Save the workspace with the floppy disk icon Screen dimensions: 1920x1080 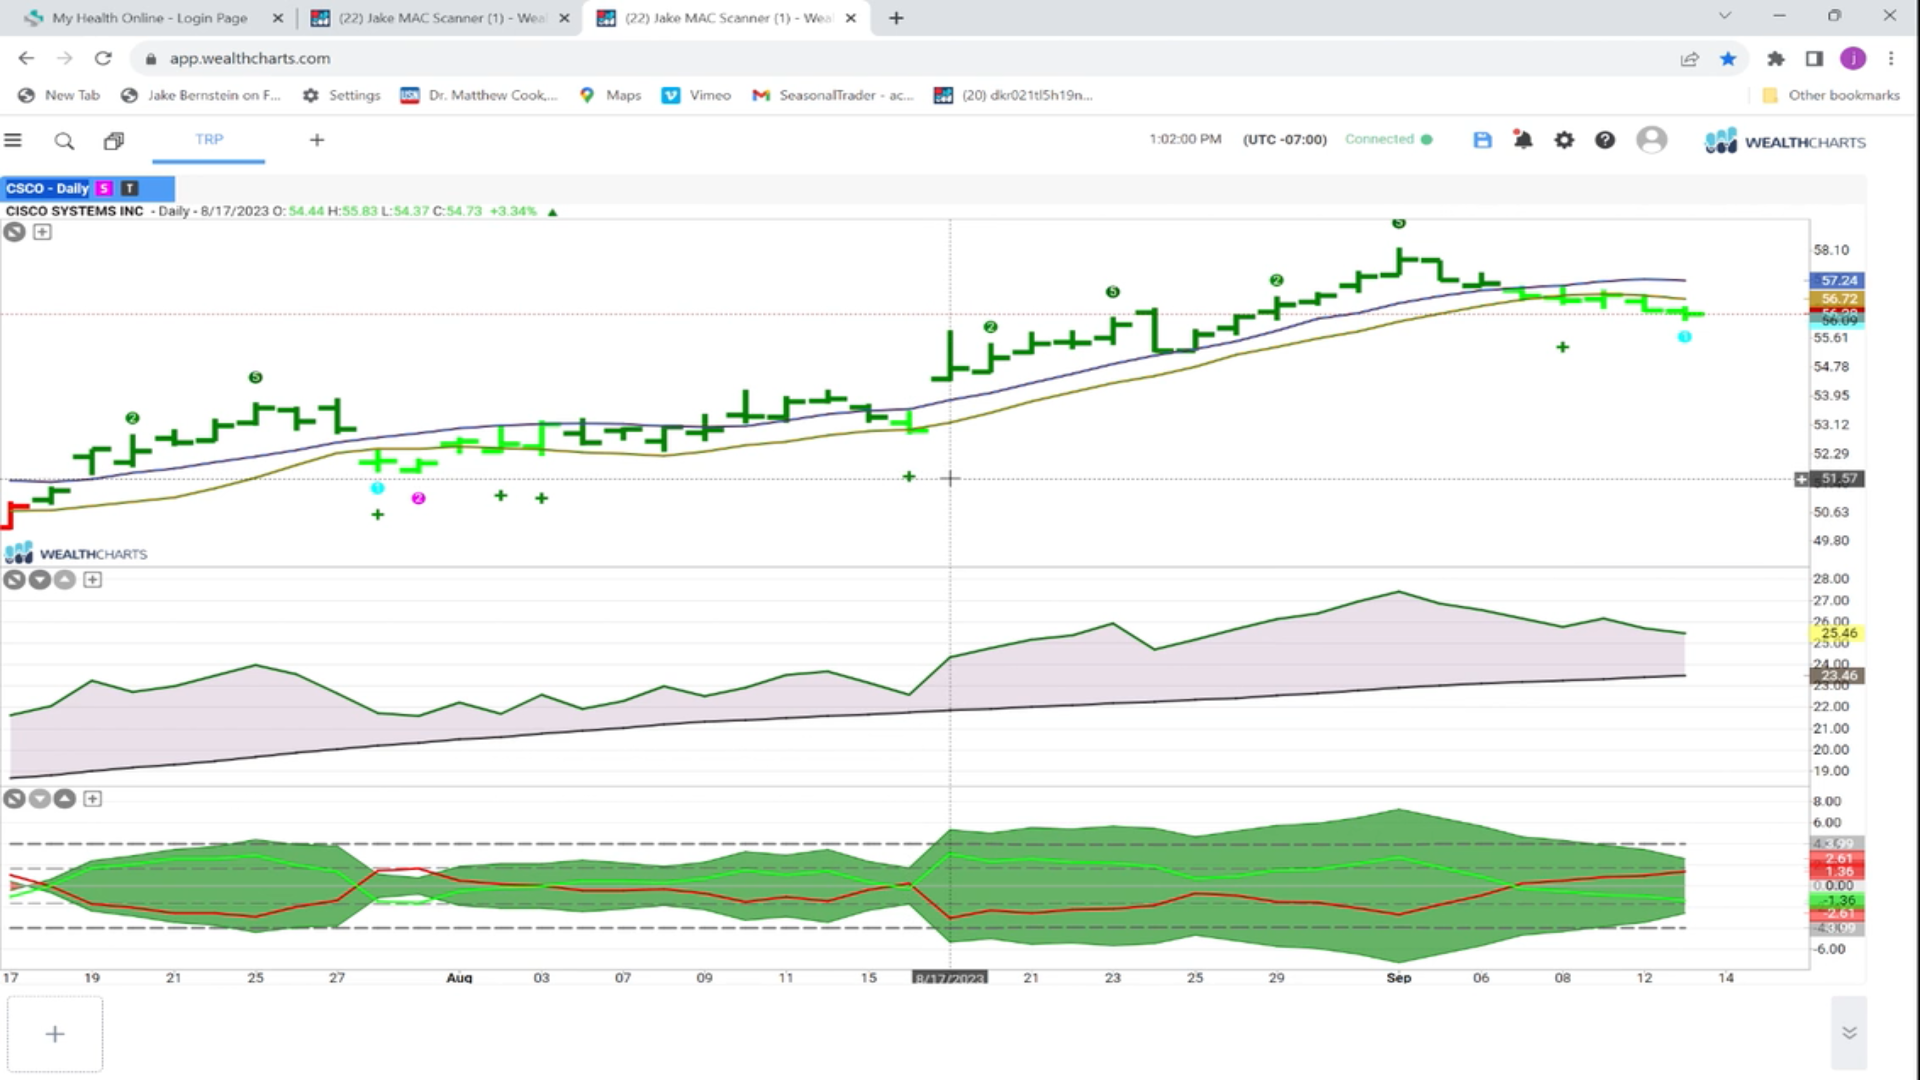pos(1482,140)
